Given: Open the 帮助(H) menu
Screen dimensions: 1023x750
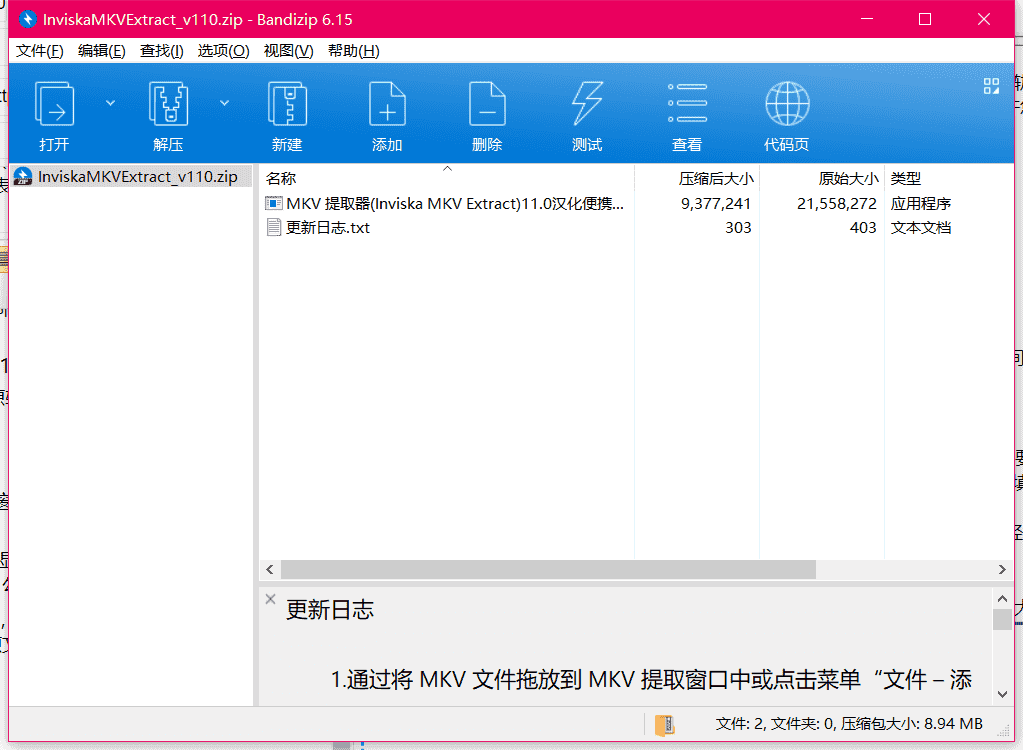Looking at the screenshot, I should pos(354,51).
